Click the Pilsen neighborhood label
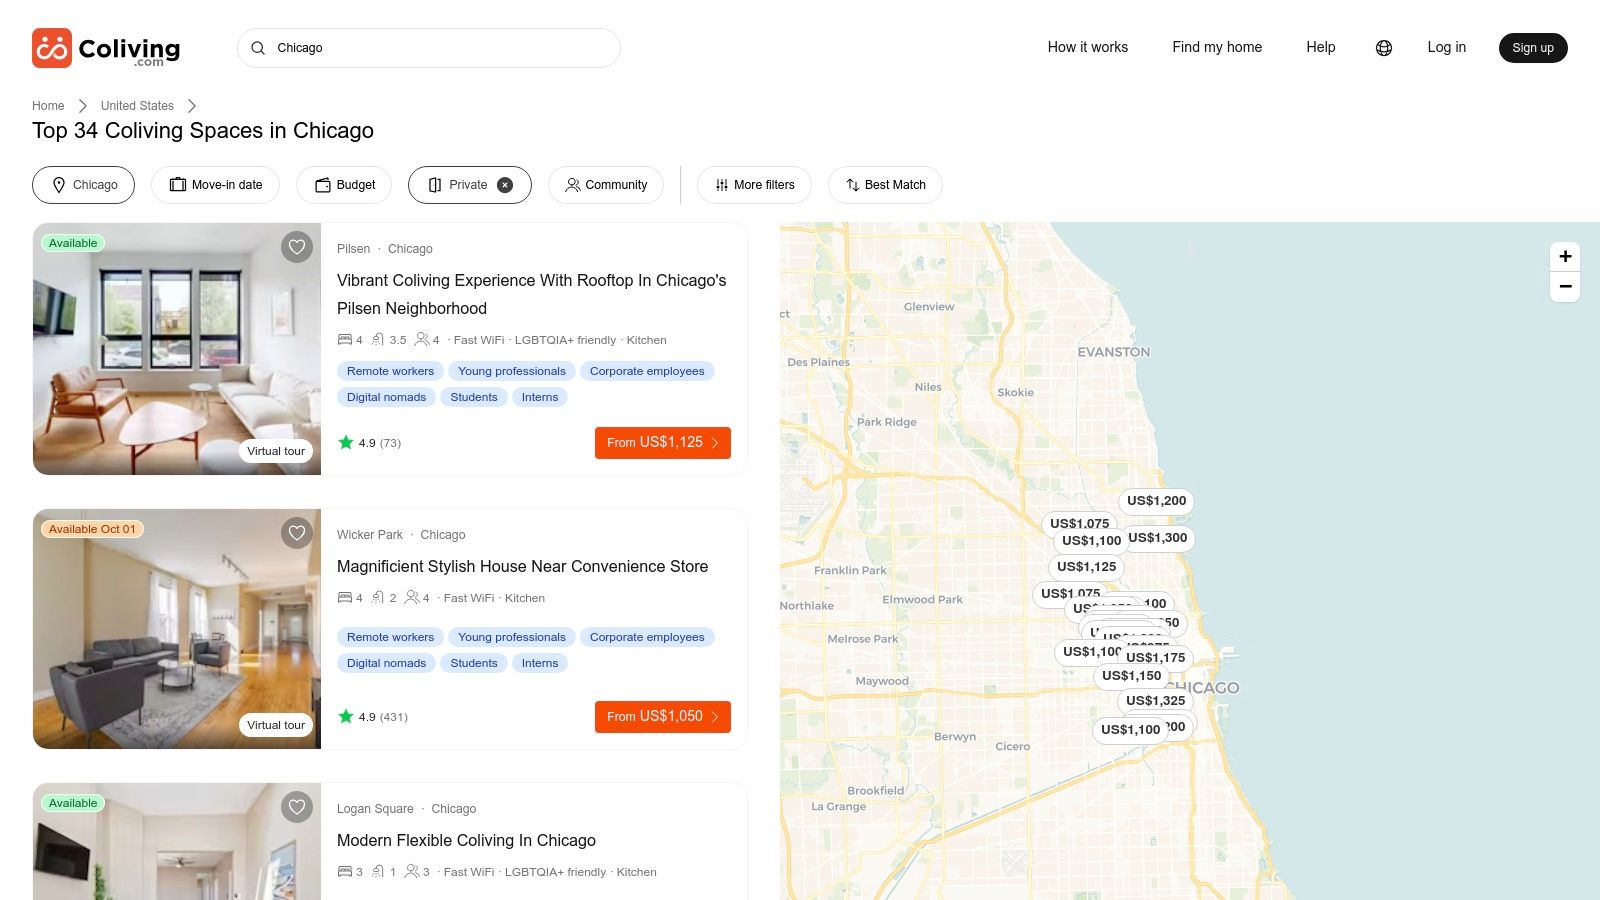The width and height of the screenshot is (1600, 900). (353, 249)
